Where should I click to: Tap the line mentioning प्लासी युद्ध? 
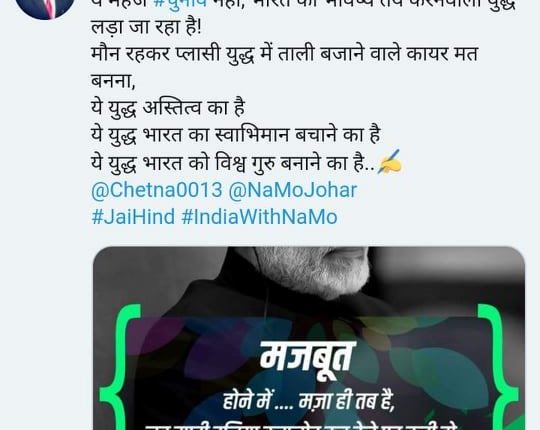pyautogui.click(x=284, y=54)
